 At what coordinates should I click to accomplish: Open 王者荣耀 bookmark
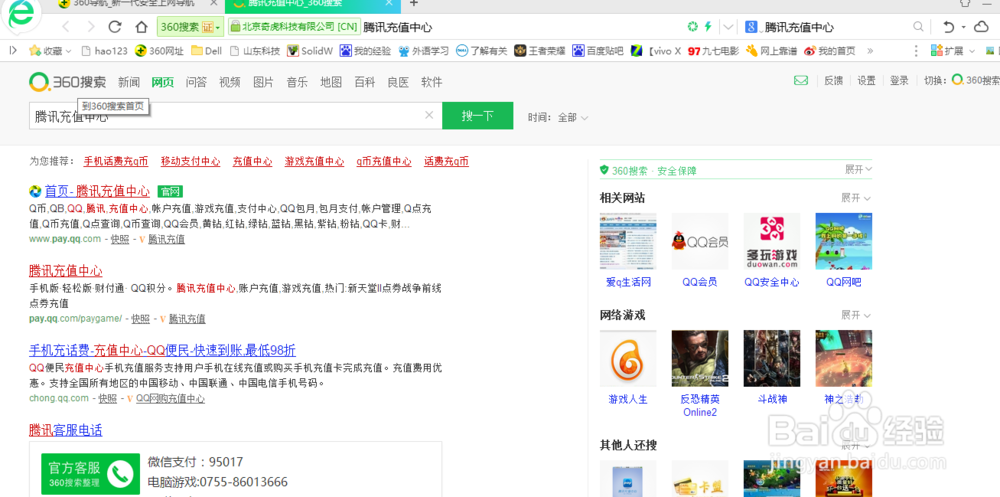540,50
